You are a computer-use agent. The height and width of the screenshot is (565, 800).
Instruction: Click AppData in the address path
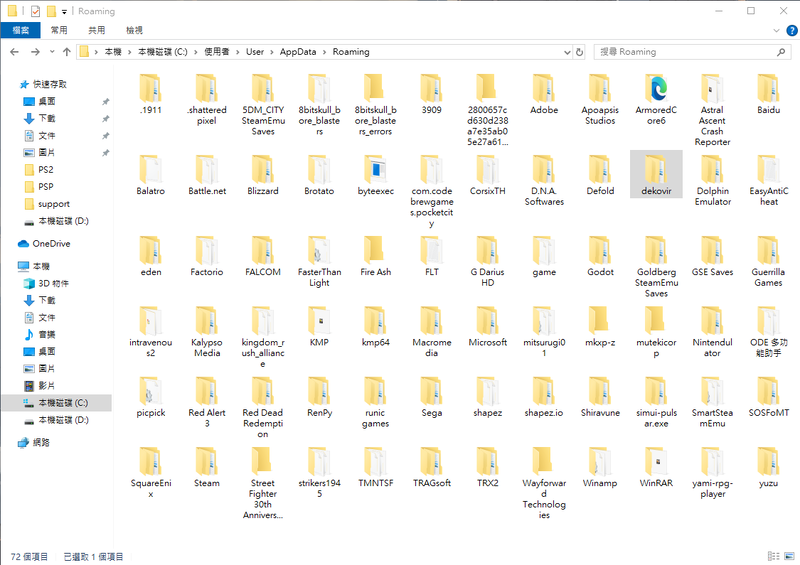[297, 52]
